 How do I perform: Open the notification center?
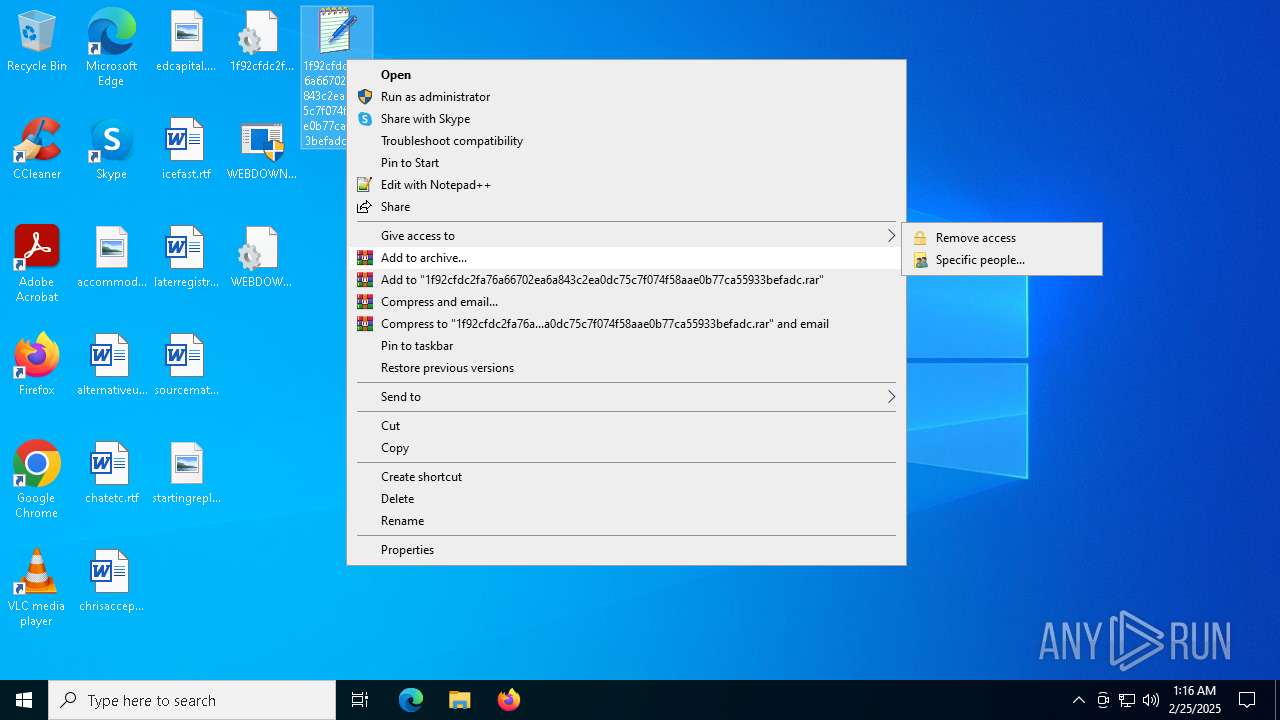click(x=1247, y=700)
